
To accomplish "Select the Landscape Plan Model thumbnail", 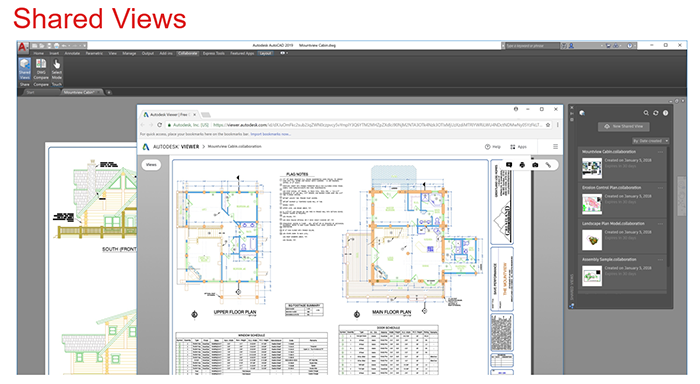I will [x=592, y=240].
